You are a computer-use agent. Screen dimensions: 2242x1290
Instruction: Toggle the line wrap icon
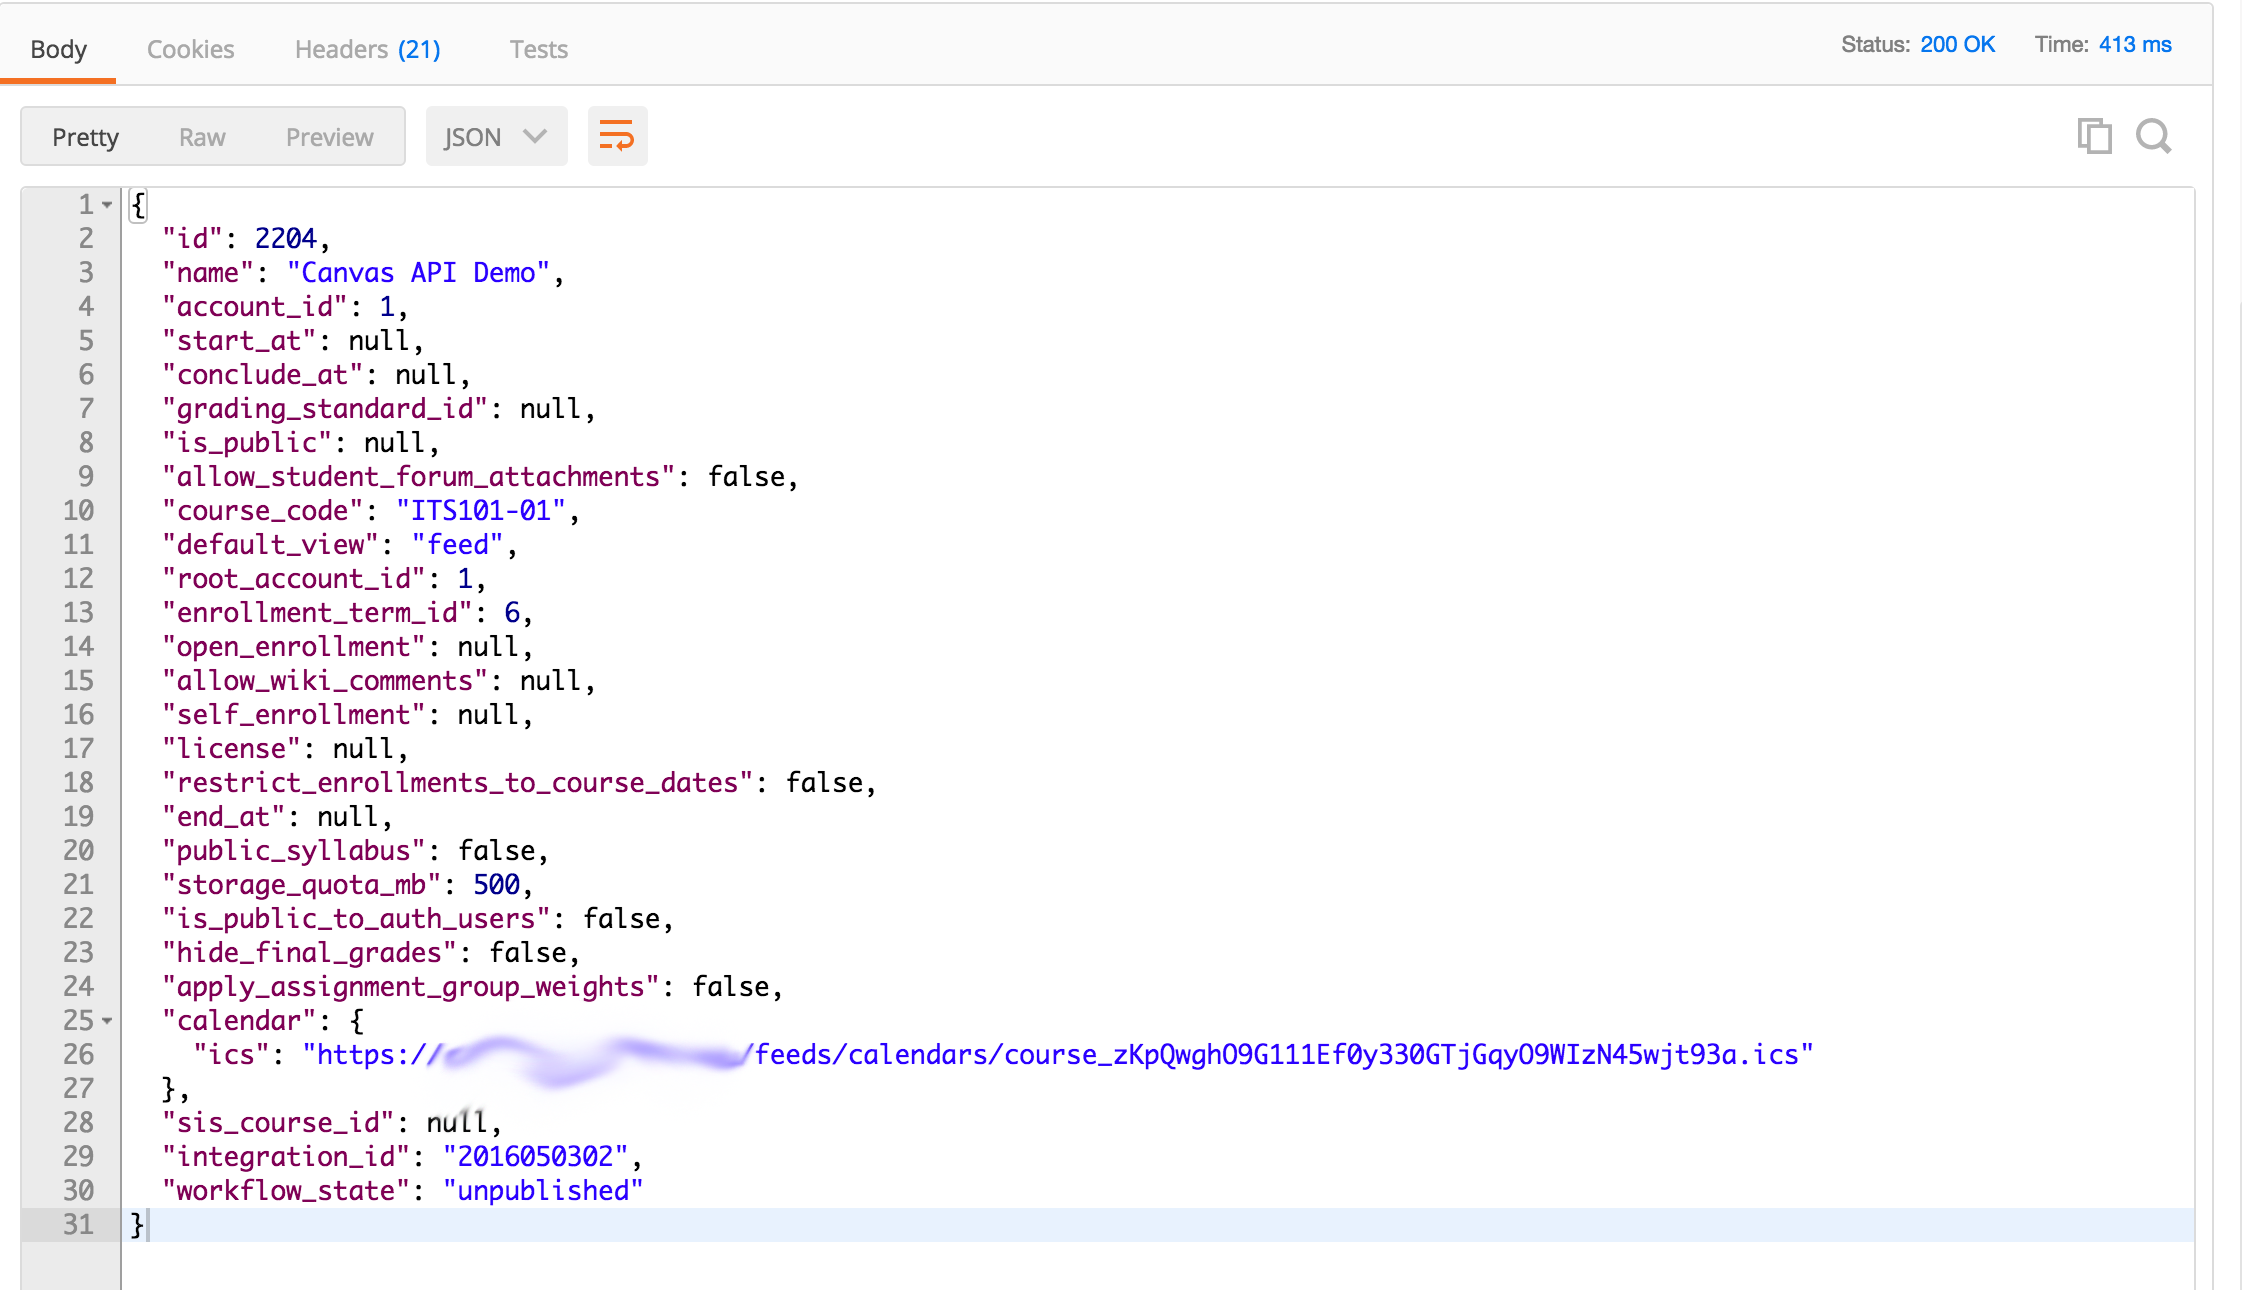617,136
